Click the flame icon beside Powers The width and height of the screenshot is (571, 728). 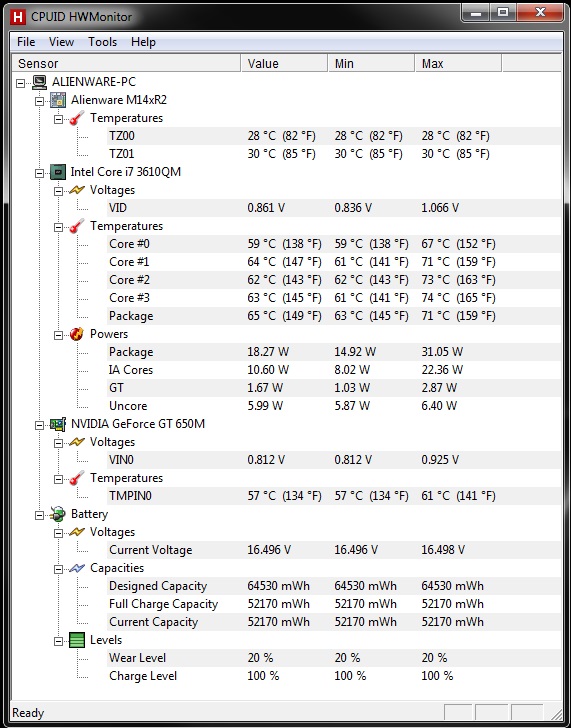point(77,334)
